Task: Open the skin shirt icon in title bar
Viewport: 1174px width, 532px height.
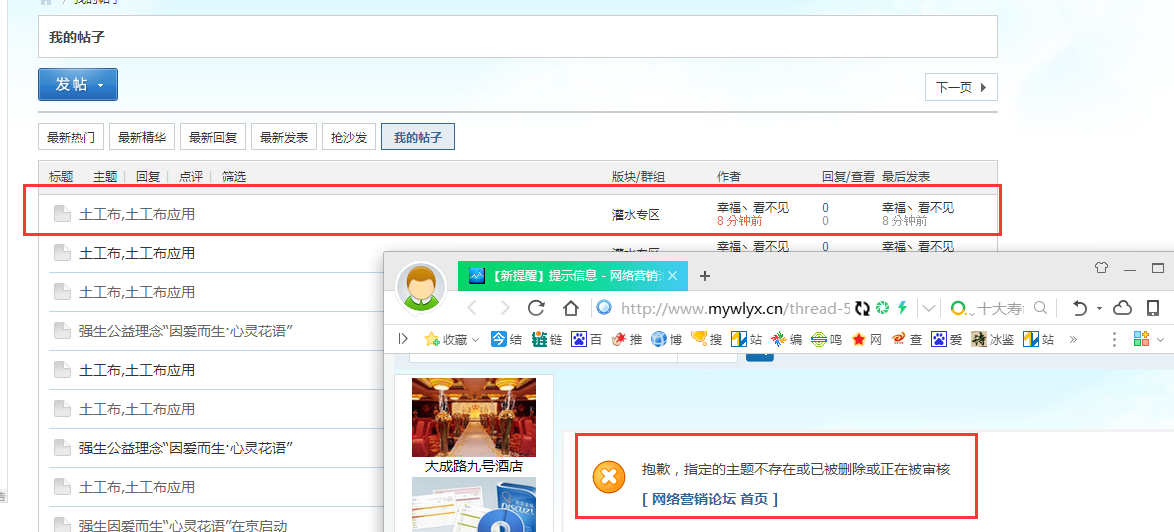Action: tap(1101, 268)
